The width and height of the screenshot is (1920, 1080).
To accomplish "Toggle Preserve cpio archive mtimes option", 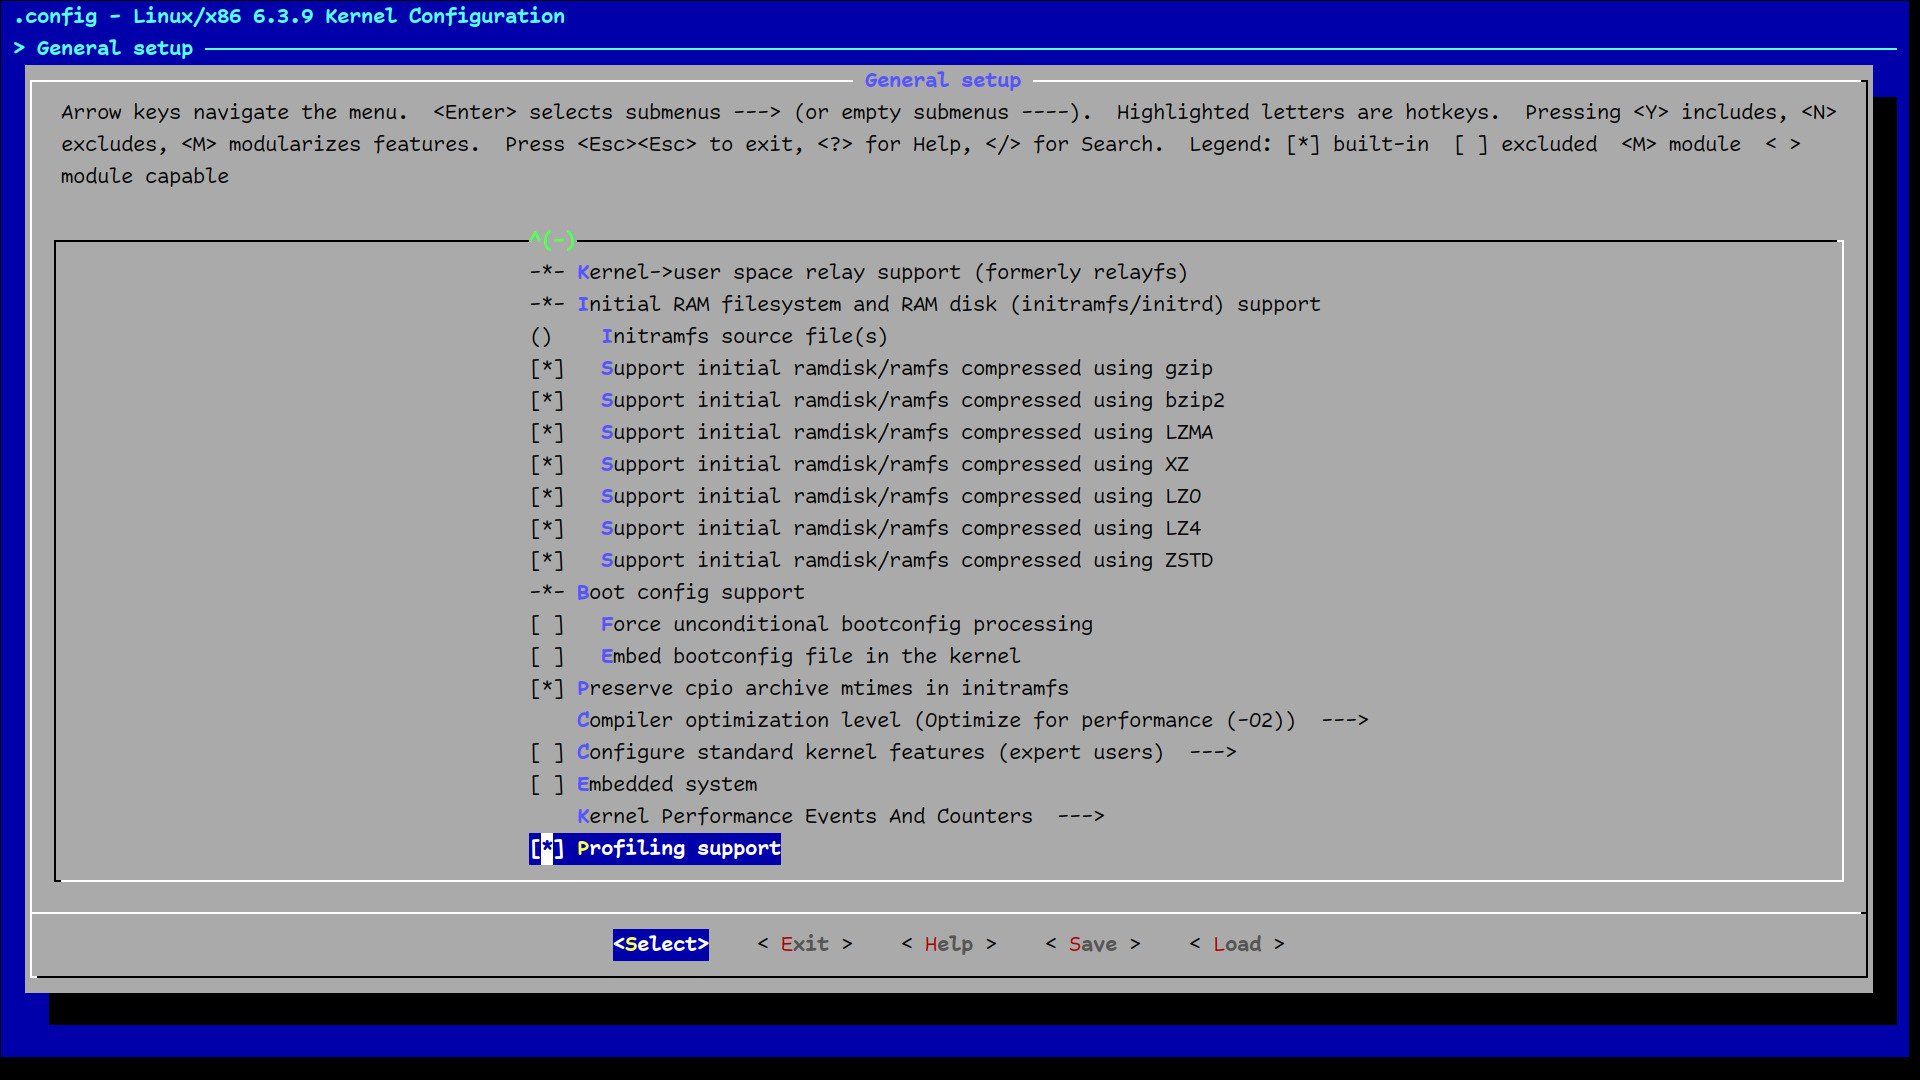I will click(x=547, y=688).
